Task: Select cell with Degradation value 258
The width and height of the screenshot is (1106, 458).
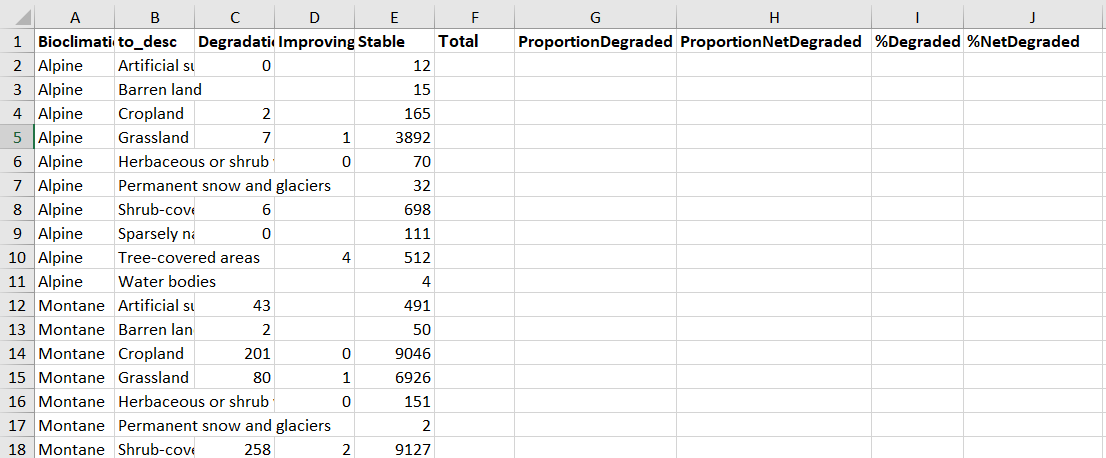Action: [x=234, y=449]
